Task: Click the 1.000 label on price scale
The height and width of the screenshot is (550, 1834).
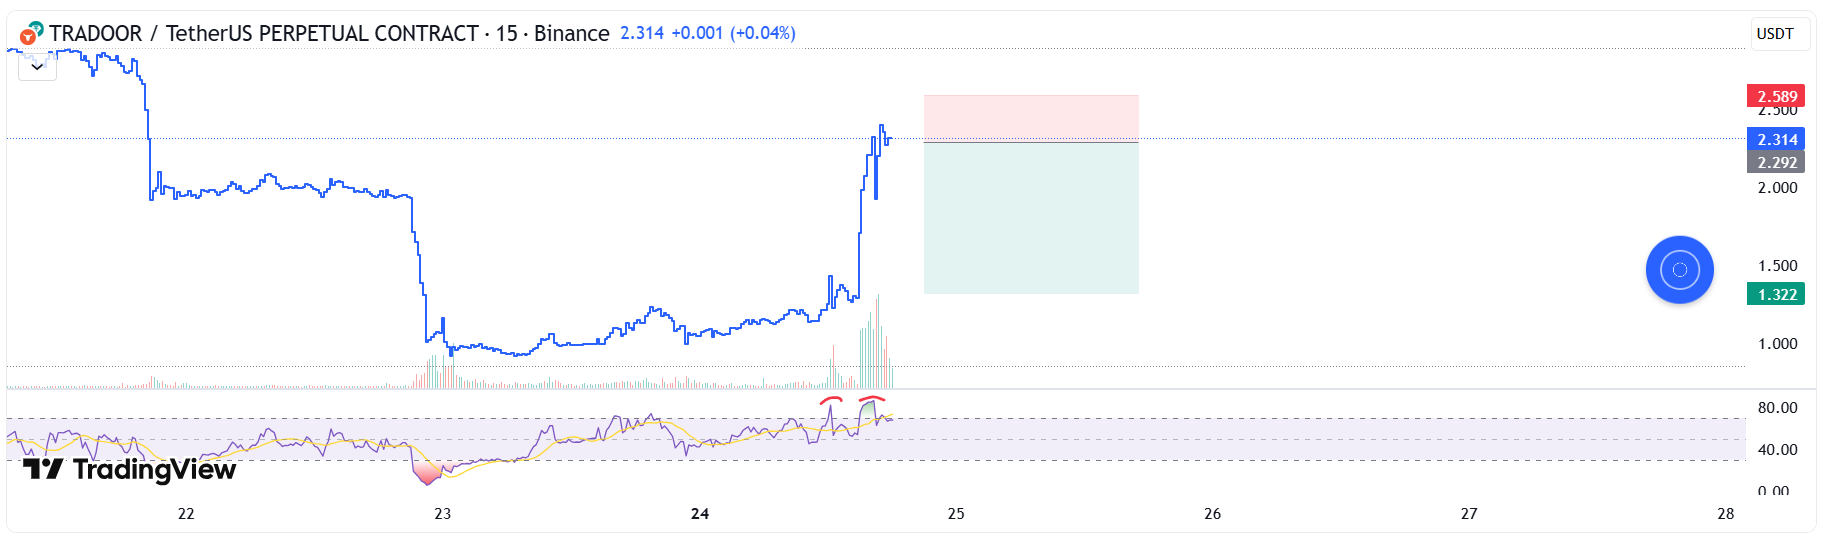Action: [1777, 344]
